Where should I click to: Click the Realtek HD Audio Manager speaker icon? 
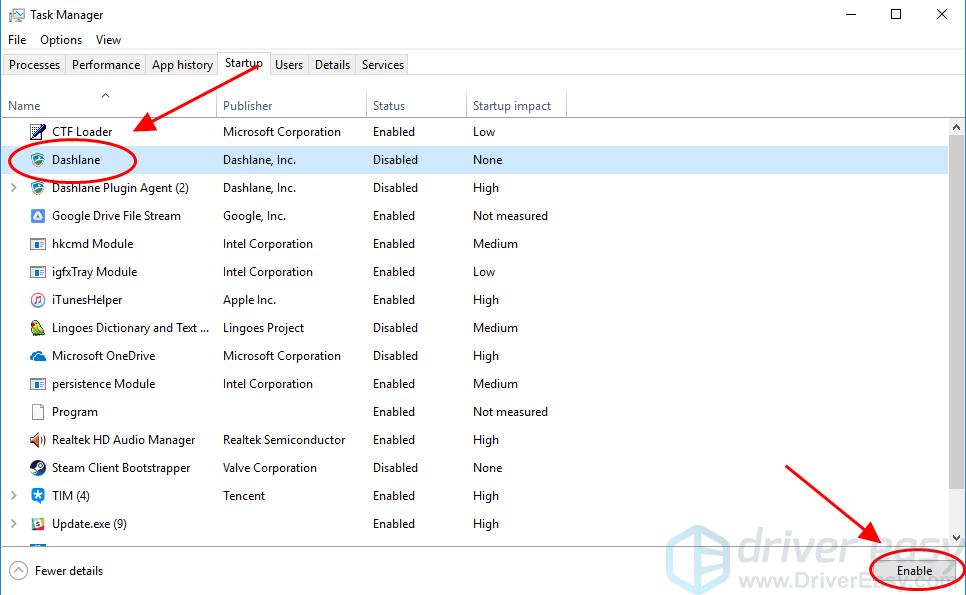tap(37, 439)
